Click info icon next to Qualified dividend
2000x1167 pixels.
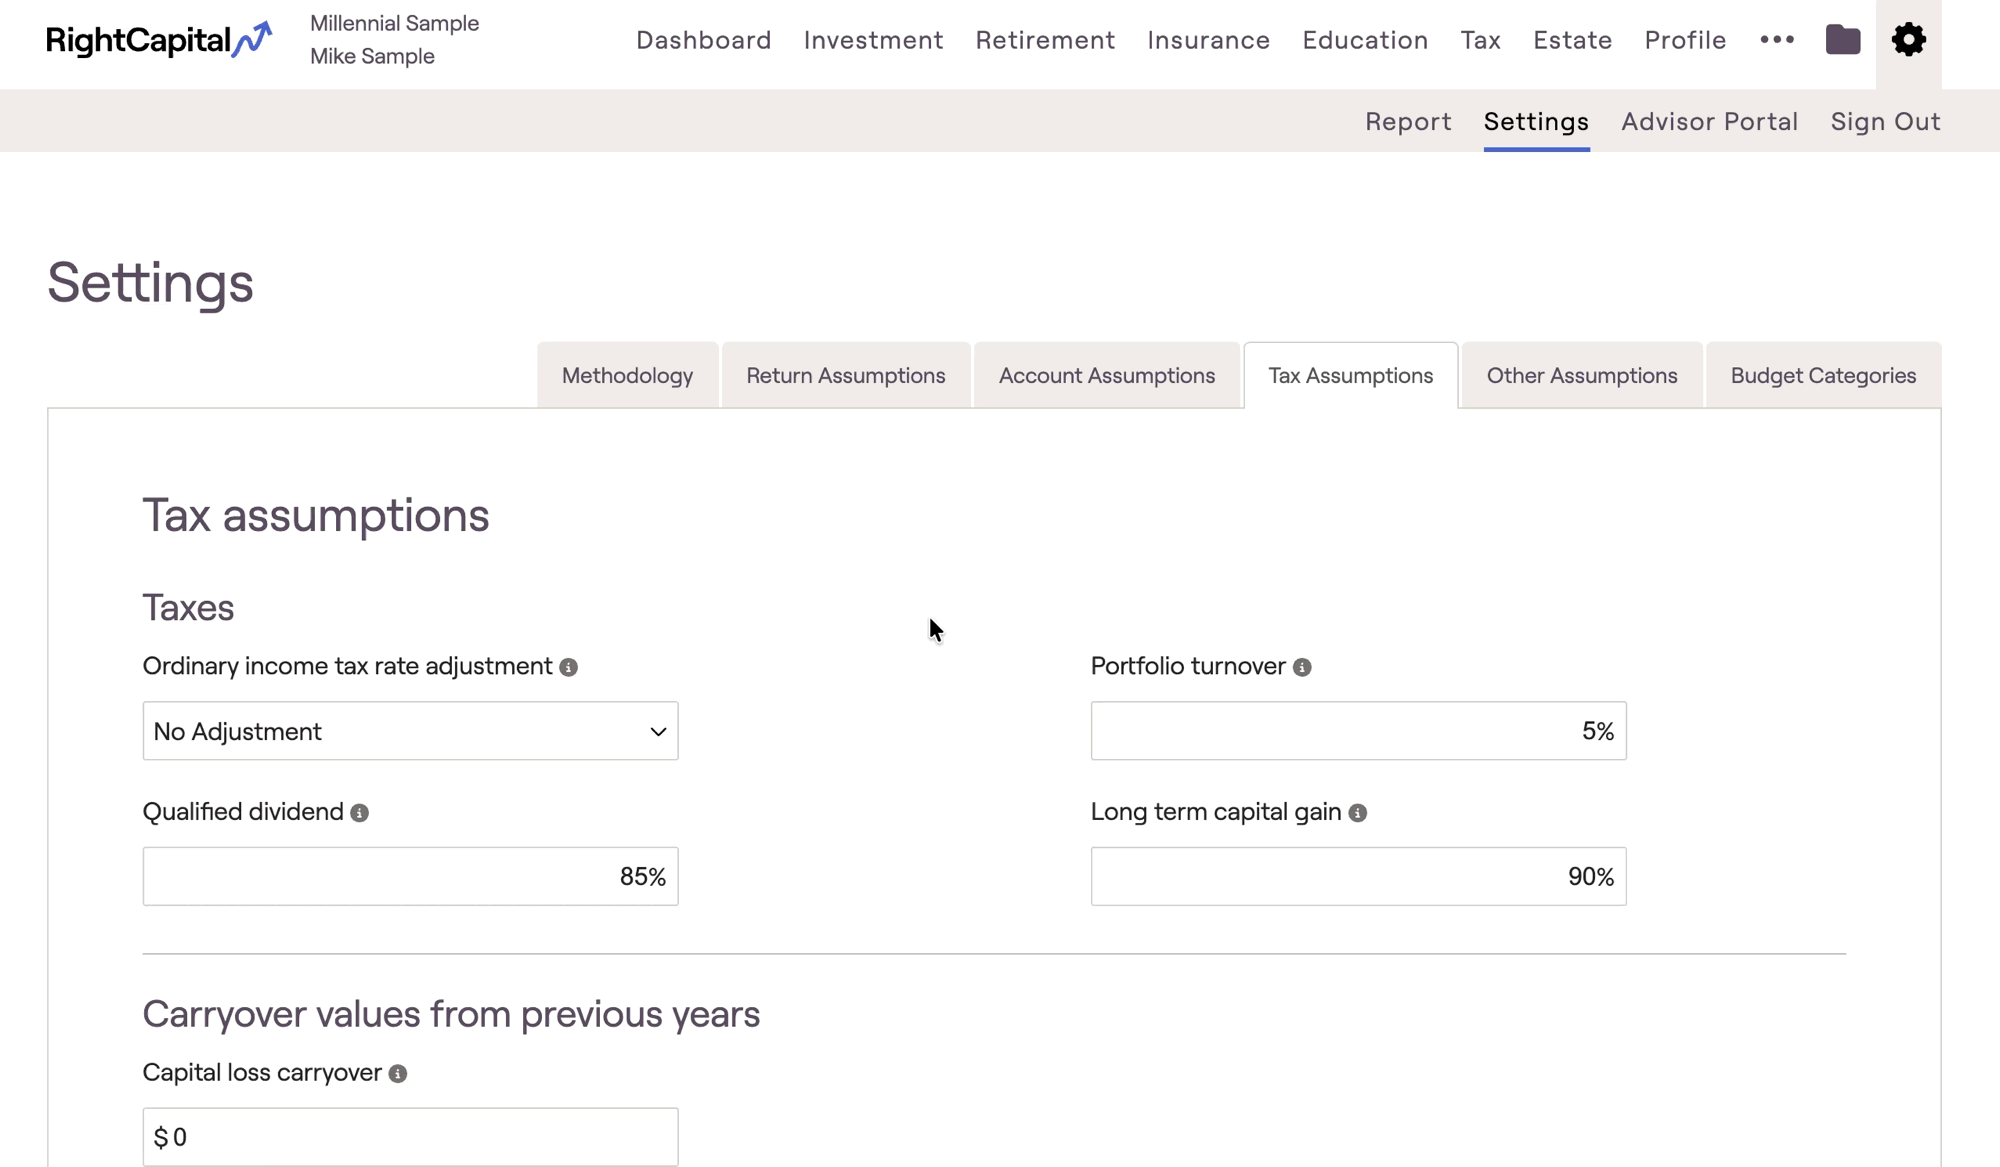point(359,813)
